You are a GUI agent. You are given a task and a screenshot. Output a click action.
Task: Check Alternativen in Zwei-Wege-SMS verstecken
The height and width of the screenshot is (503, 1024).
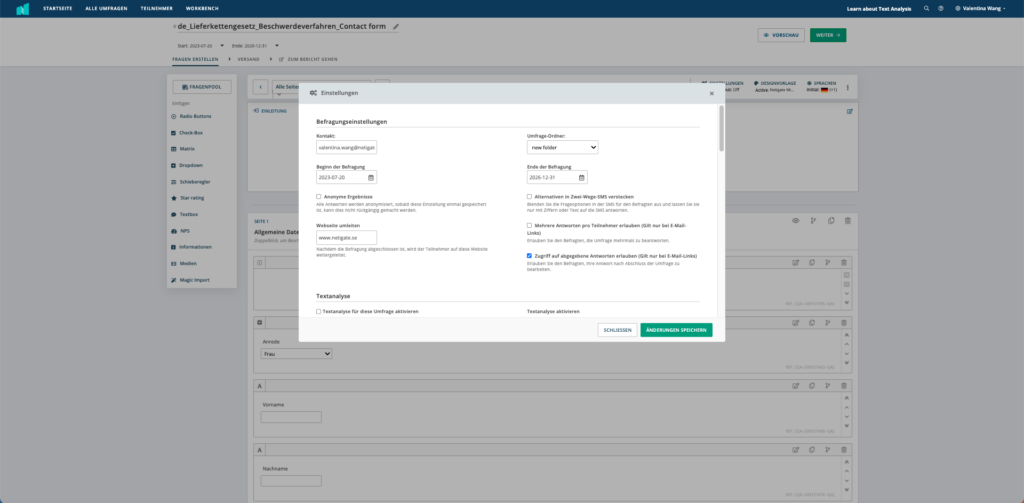pyautogui.click(x=530, y=197)
